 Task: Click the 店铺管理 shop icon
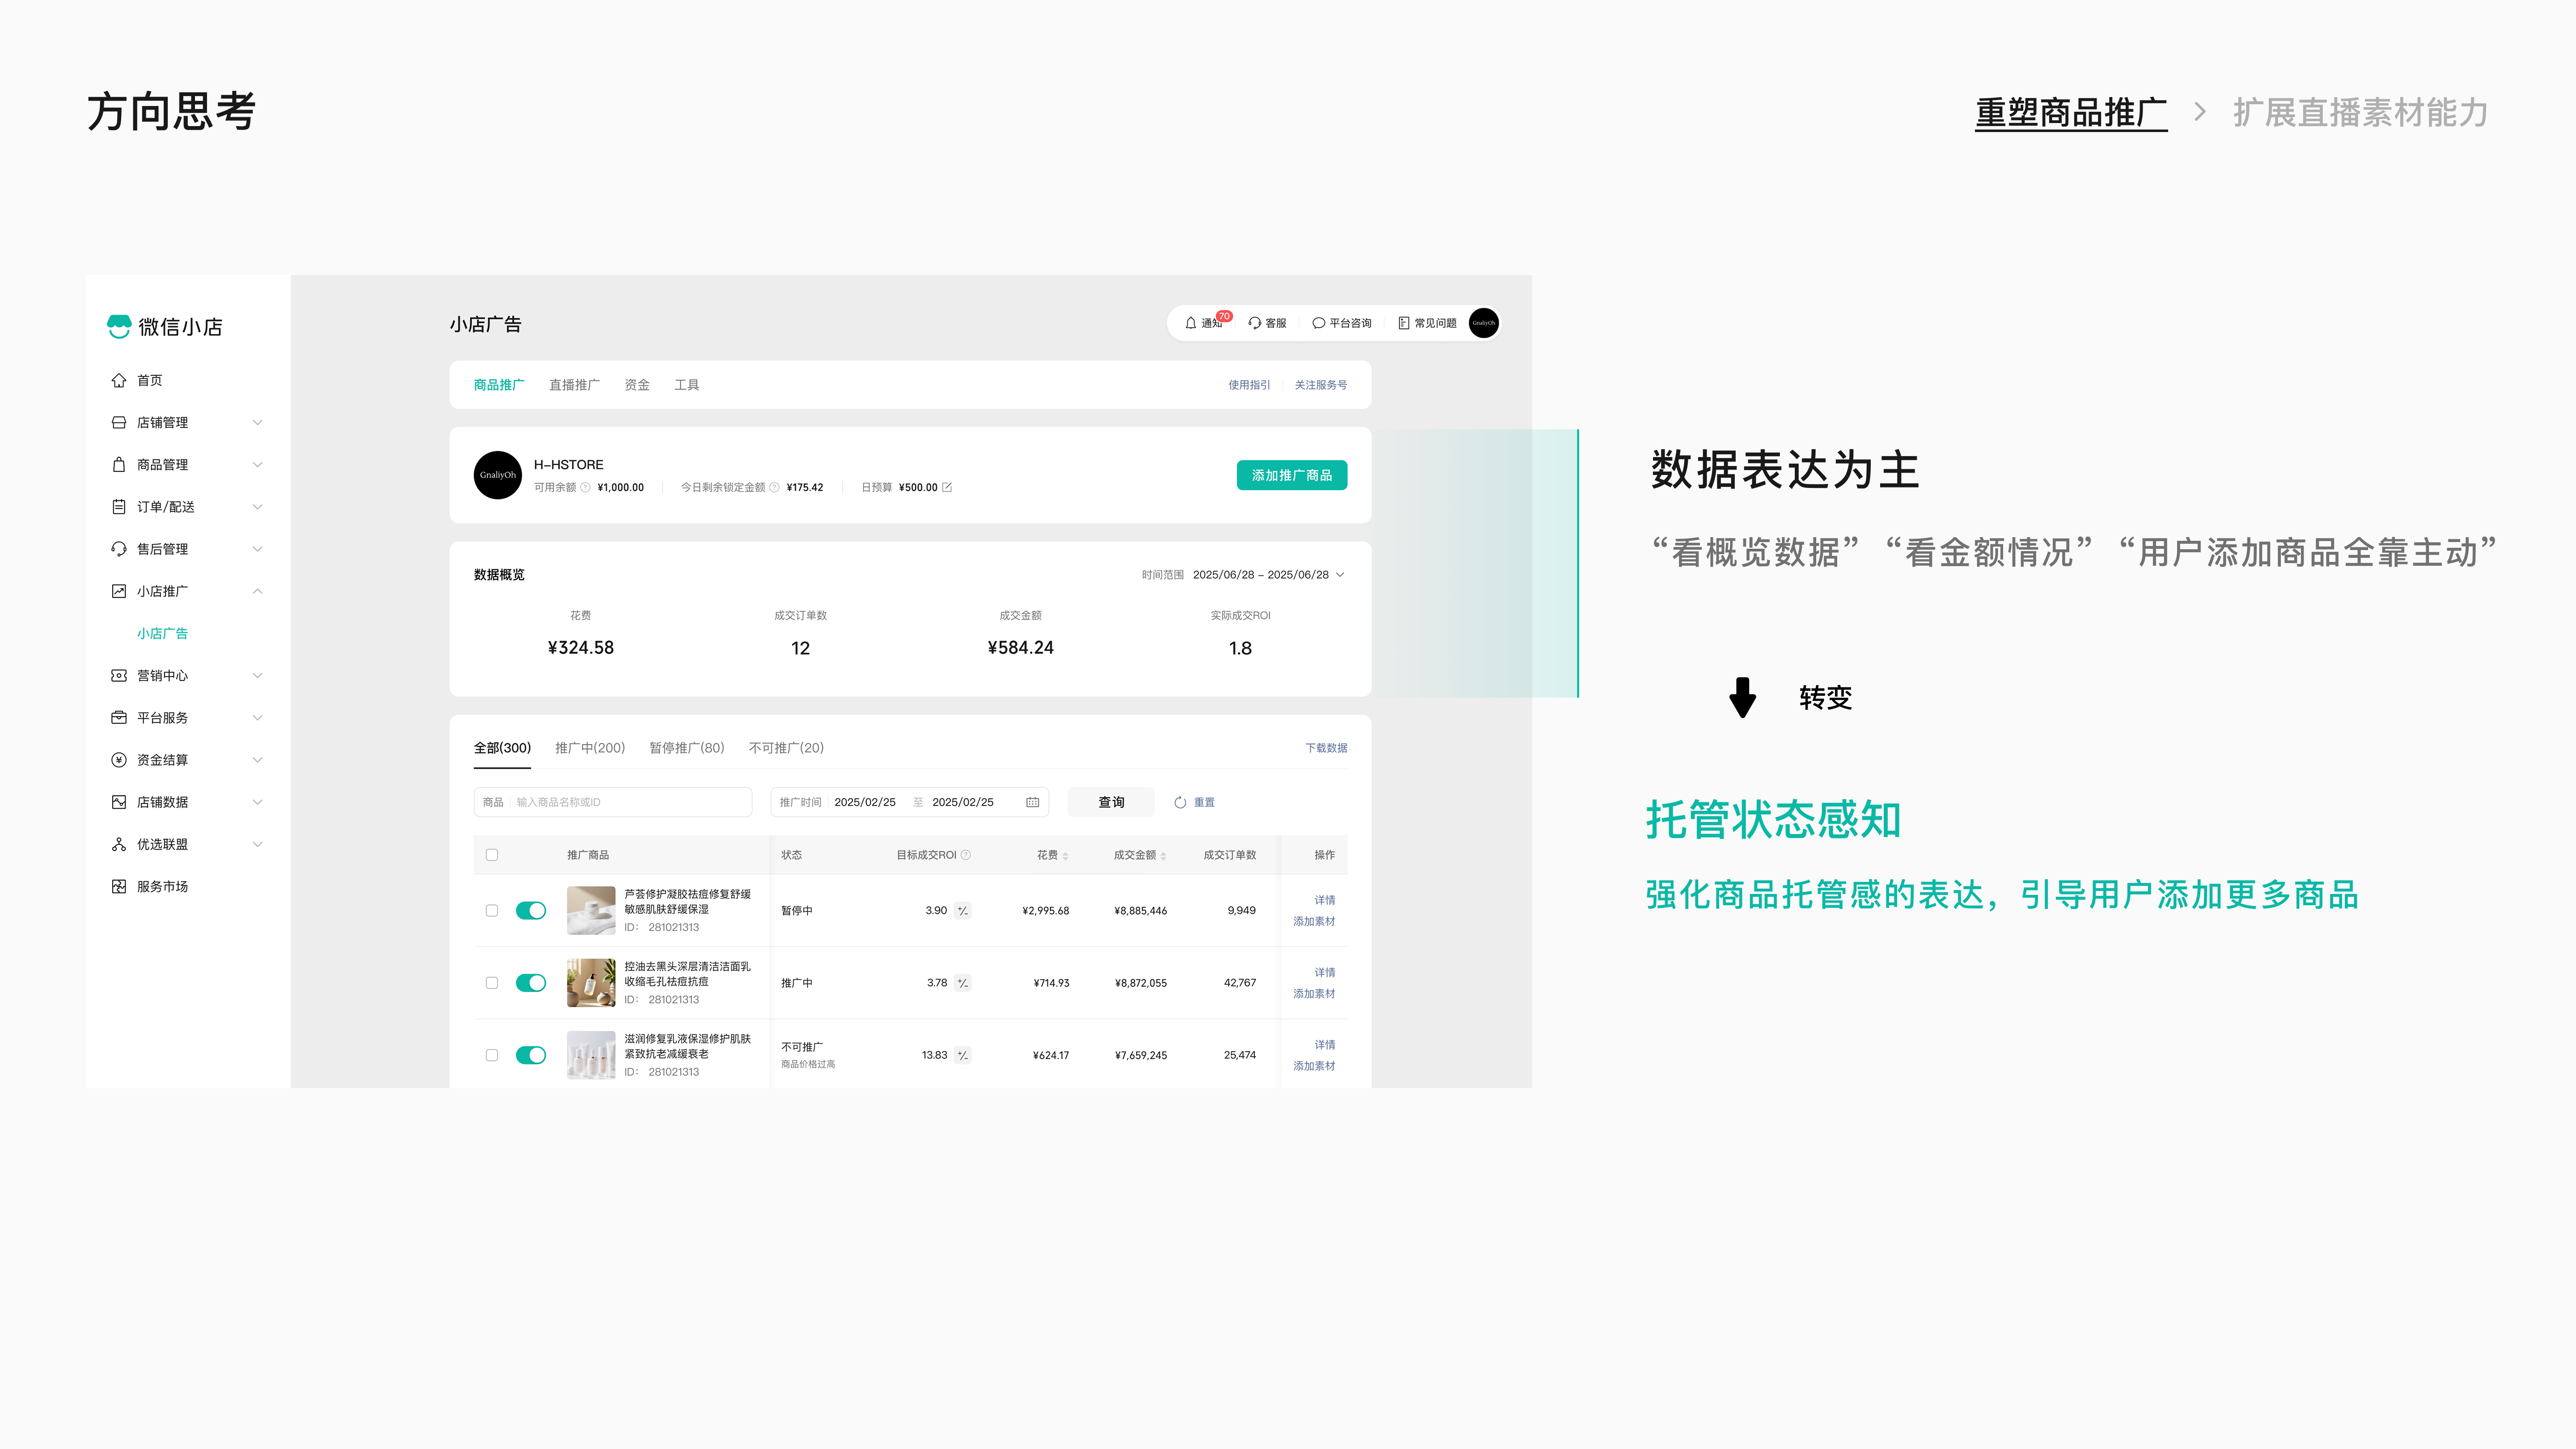point(119,422)
